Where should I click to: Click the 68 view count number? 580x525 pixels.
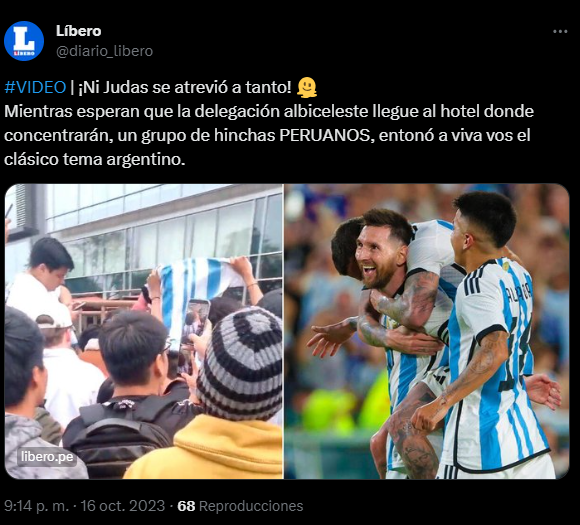(x=186, y=506)
